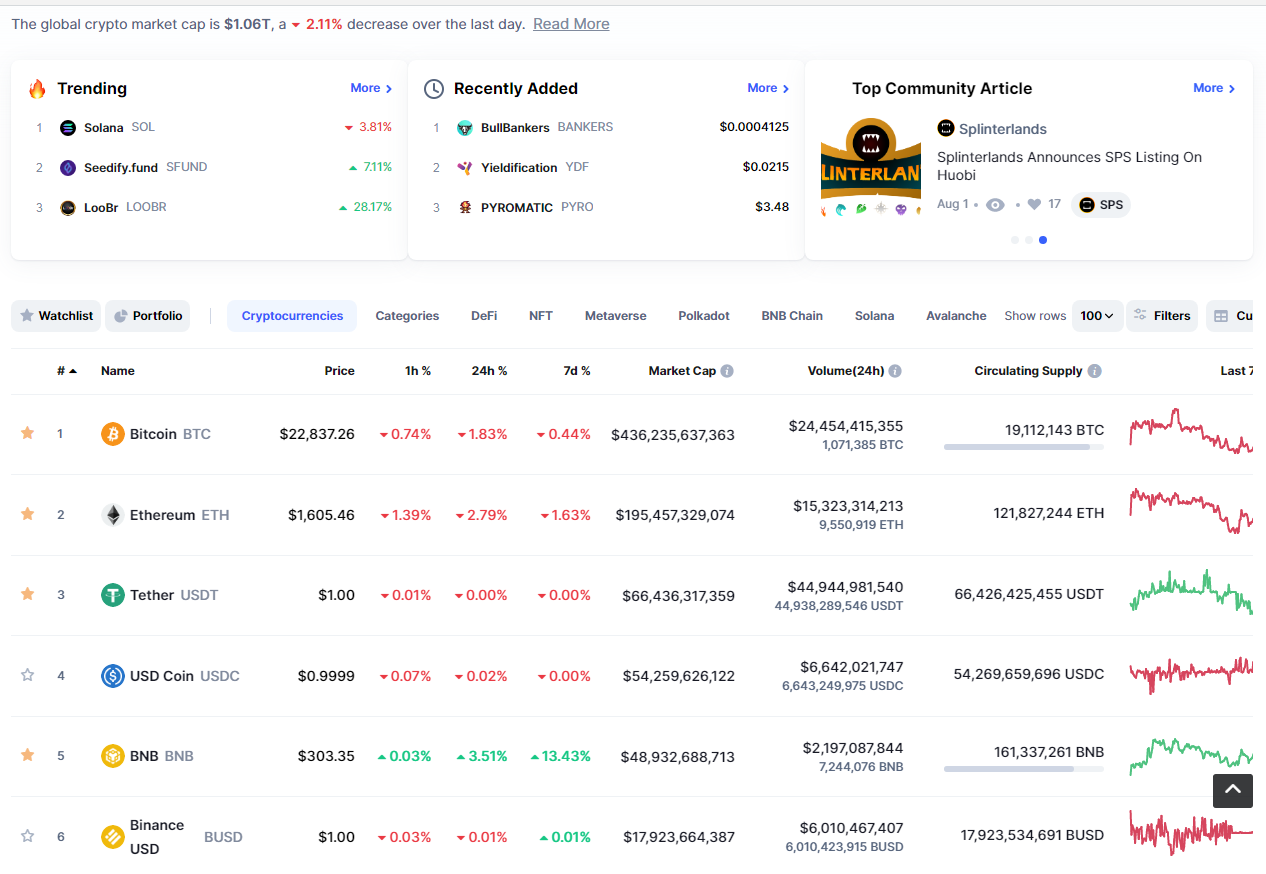Star Binance USD for the watchlist

pos(28,836)
